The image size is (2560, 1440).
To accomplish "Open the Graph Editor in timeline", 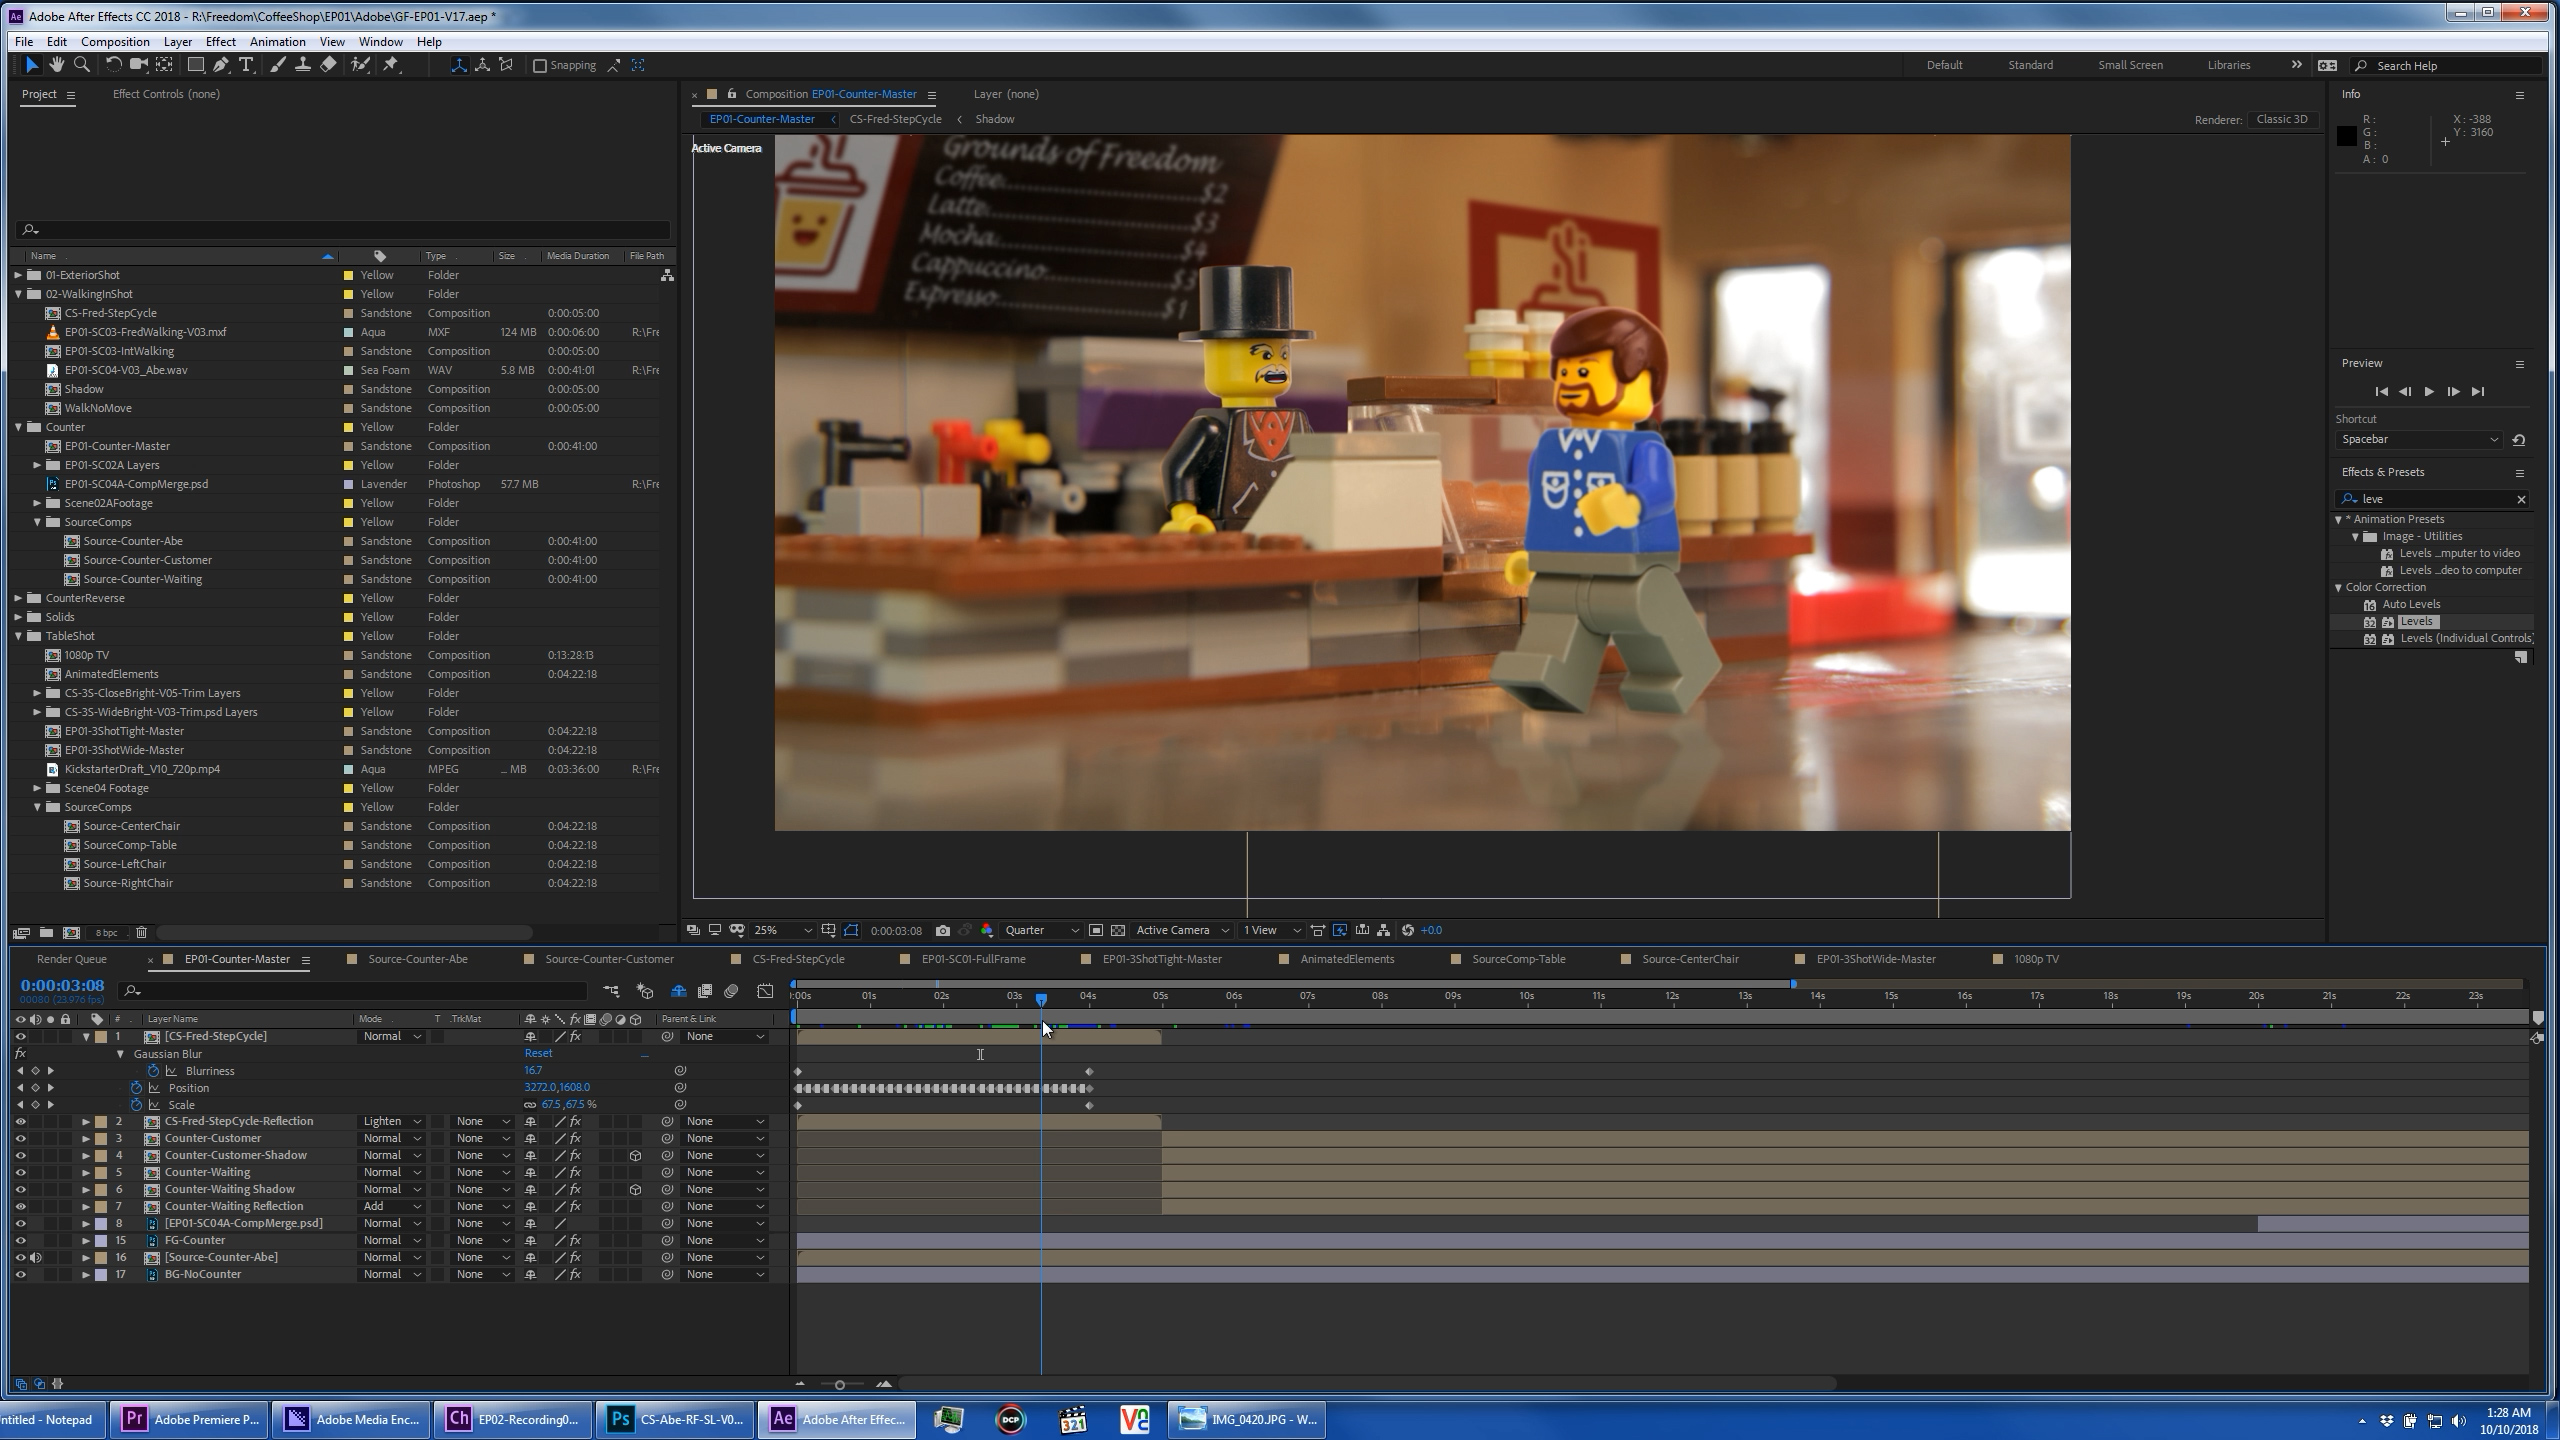I will 765,991.
